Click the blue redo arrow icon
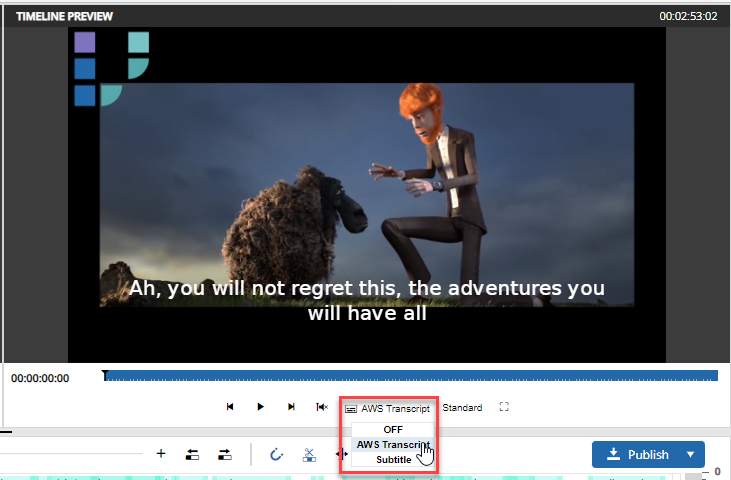731x480 pixels. coord(277,454)
